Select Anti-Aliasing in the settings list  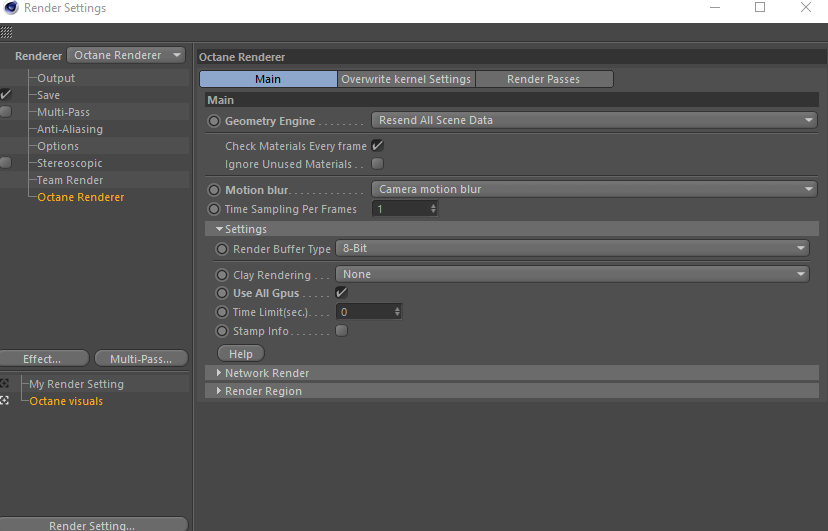[70, 129]
